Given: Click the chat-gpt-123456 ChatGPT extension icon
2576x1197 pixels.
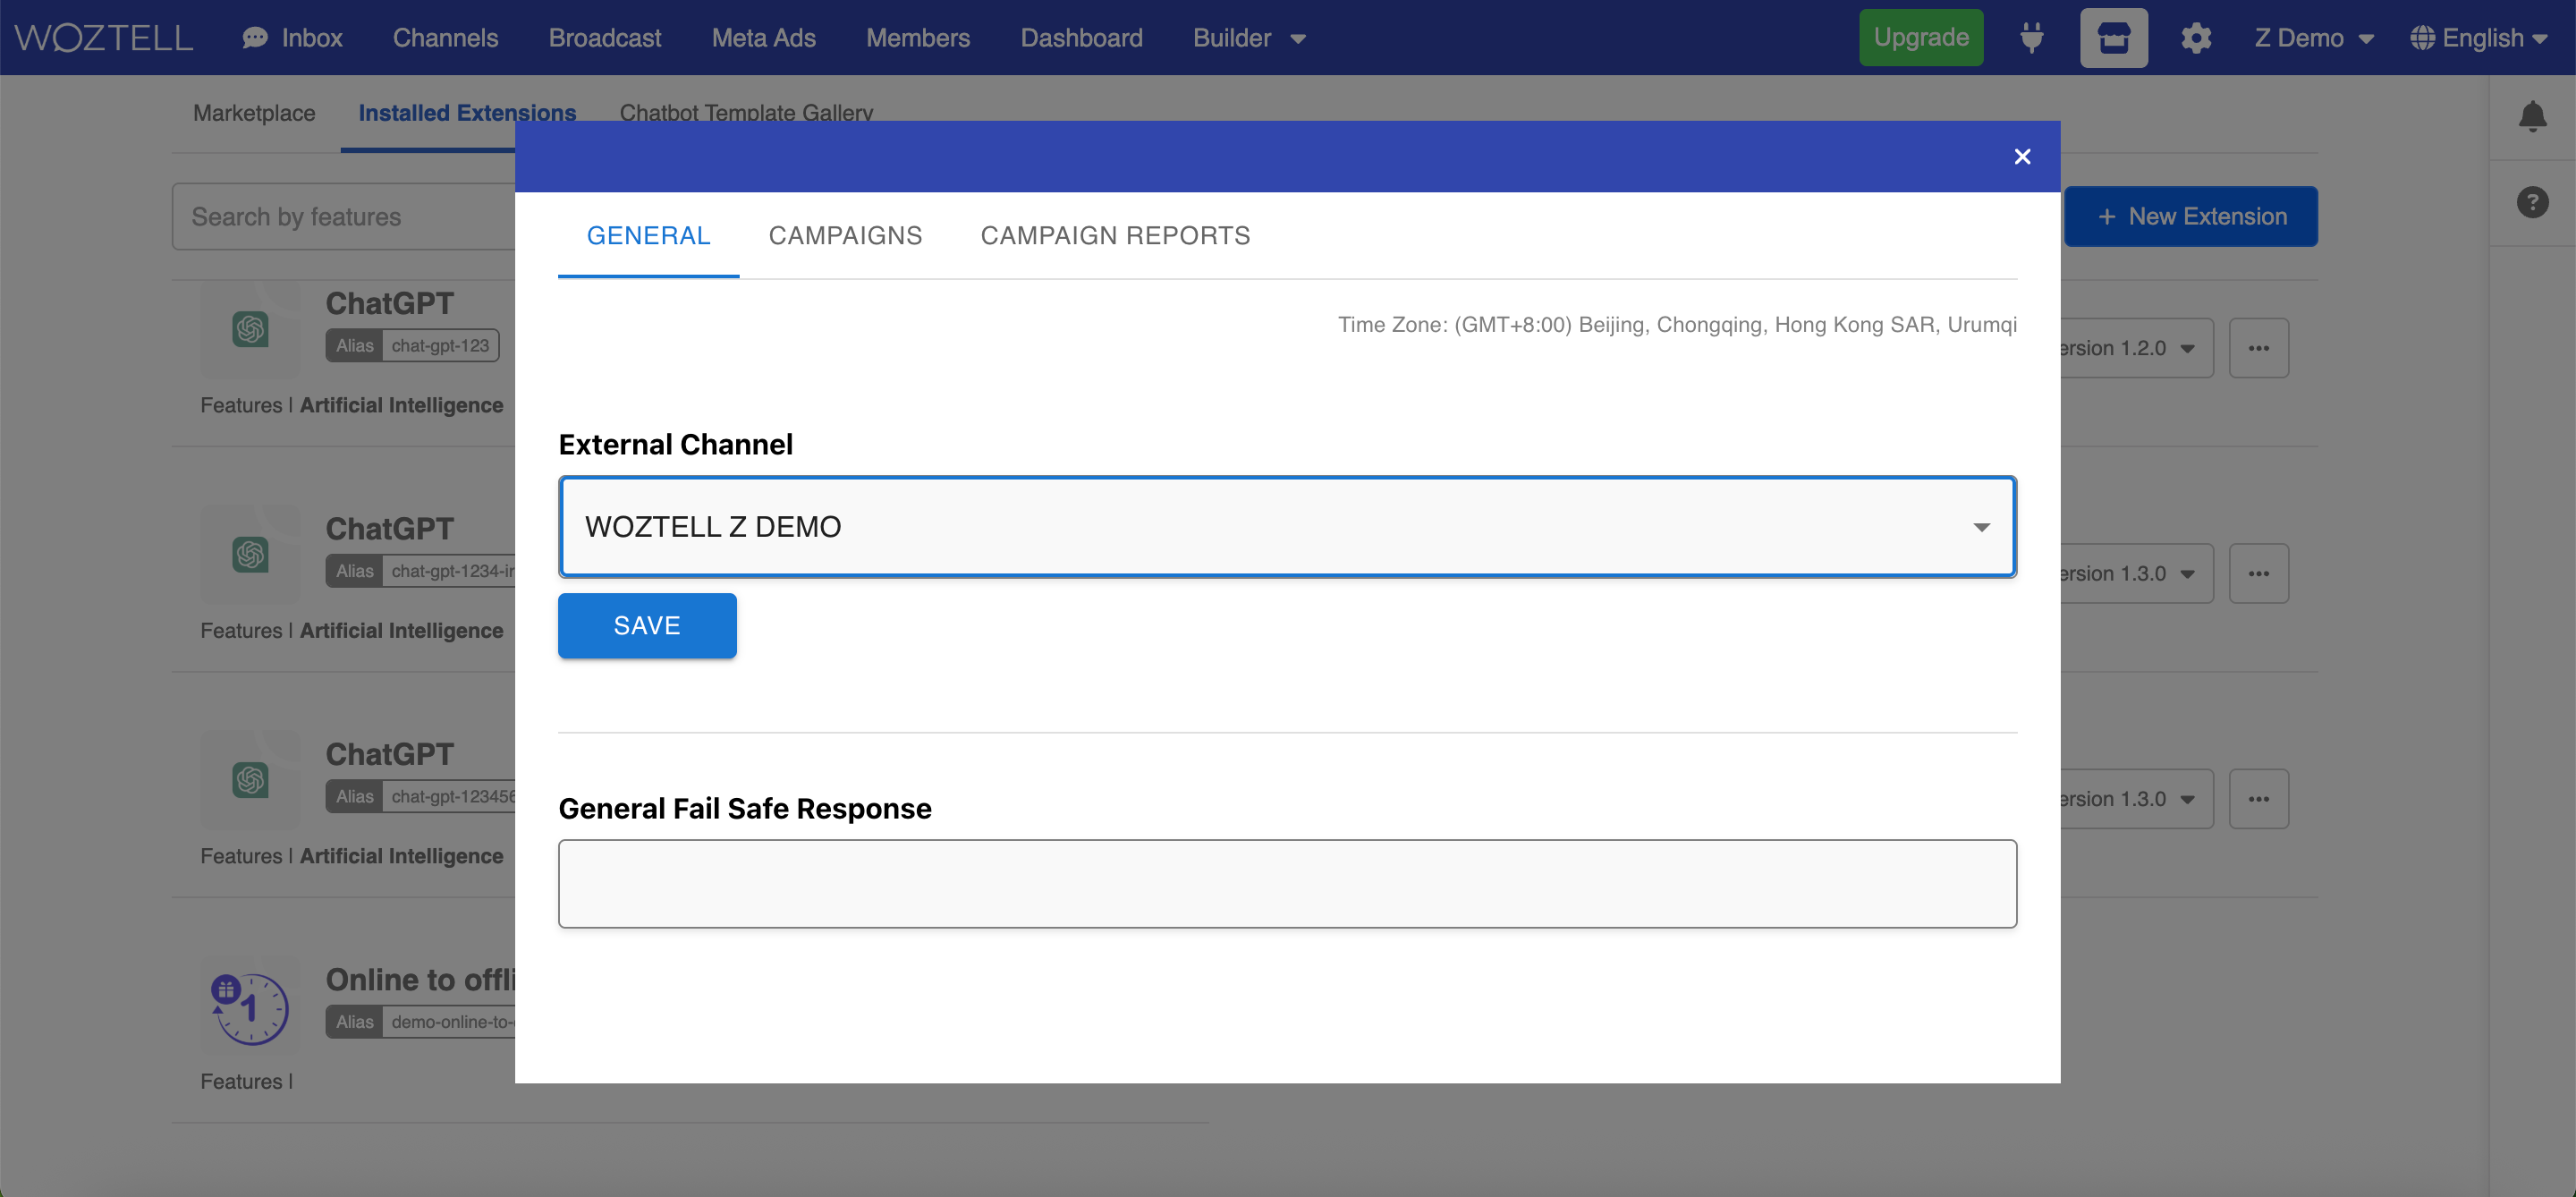Looking at the screenshot, I should click(x=250, y=780).
